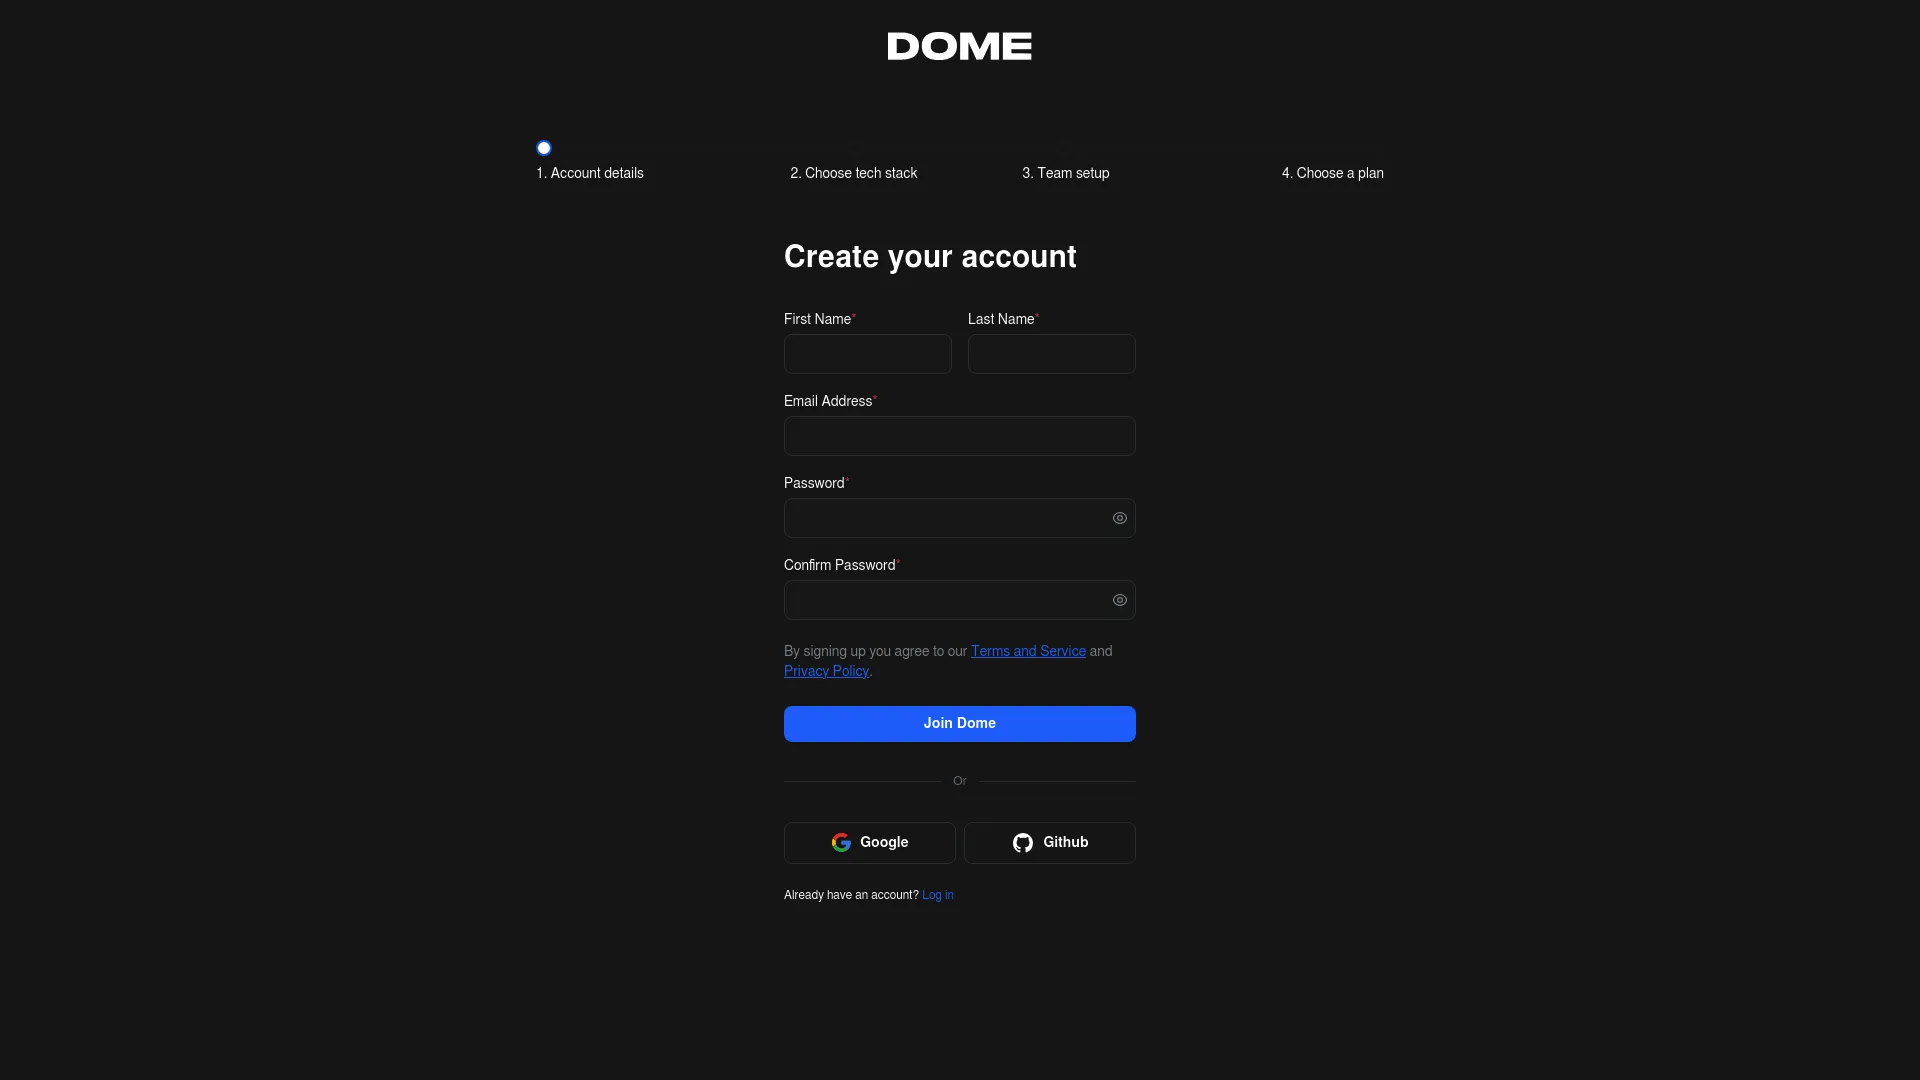Select the Last Name input field

pos(1051,353)
